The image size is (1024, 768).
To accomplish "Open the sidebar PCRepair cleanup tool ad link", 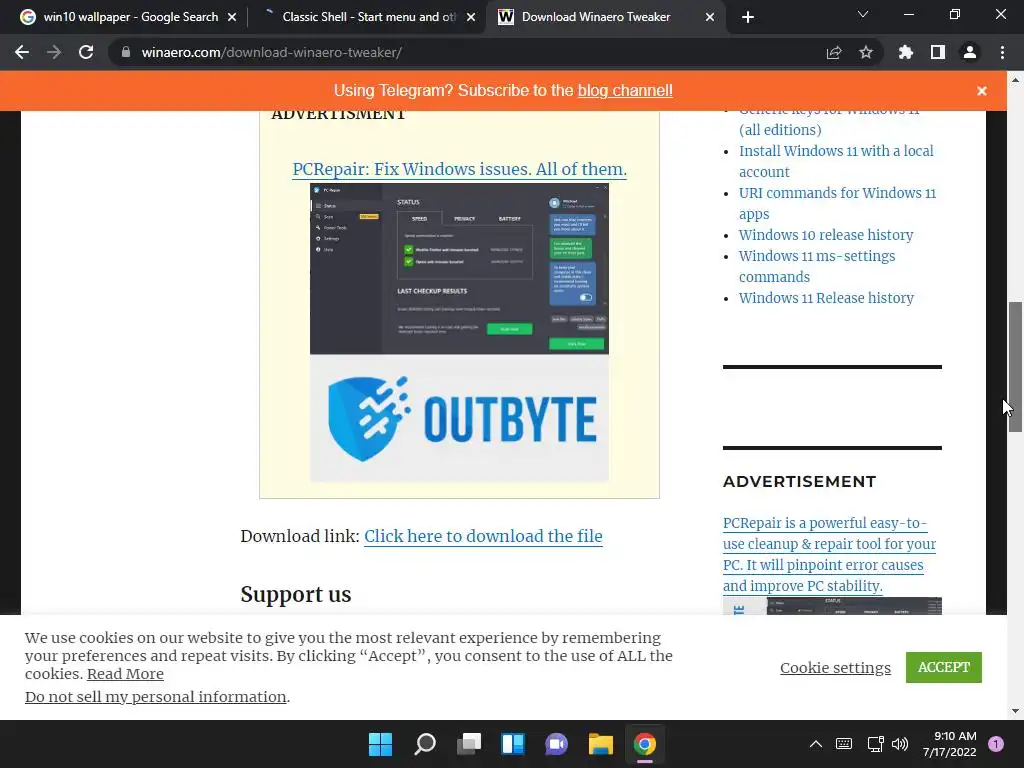I will pos(829,554).
